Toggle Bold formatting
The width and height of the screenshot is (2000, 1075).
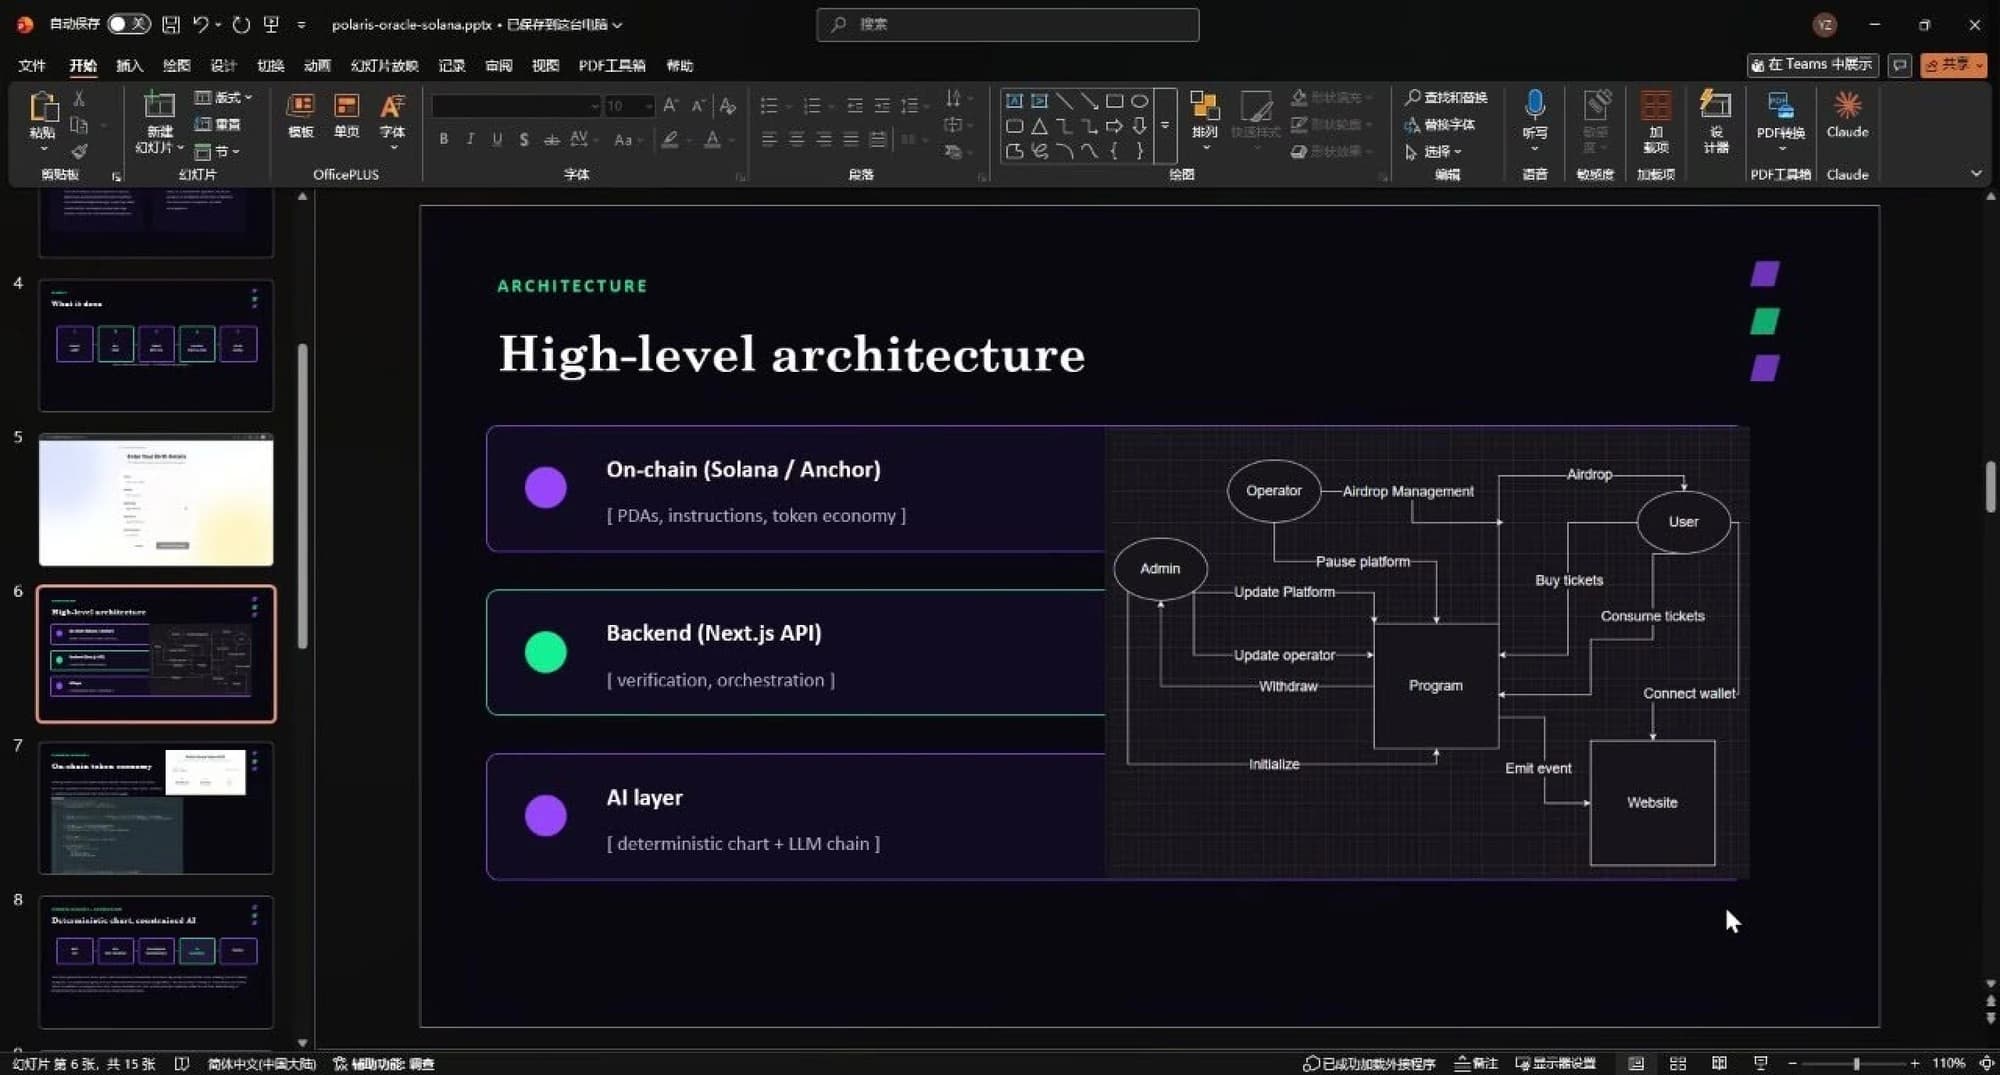click(443, 139)
